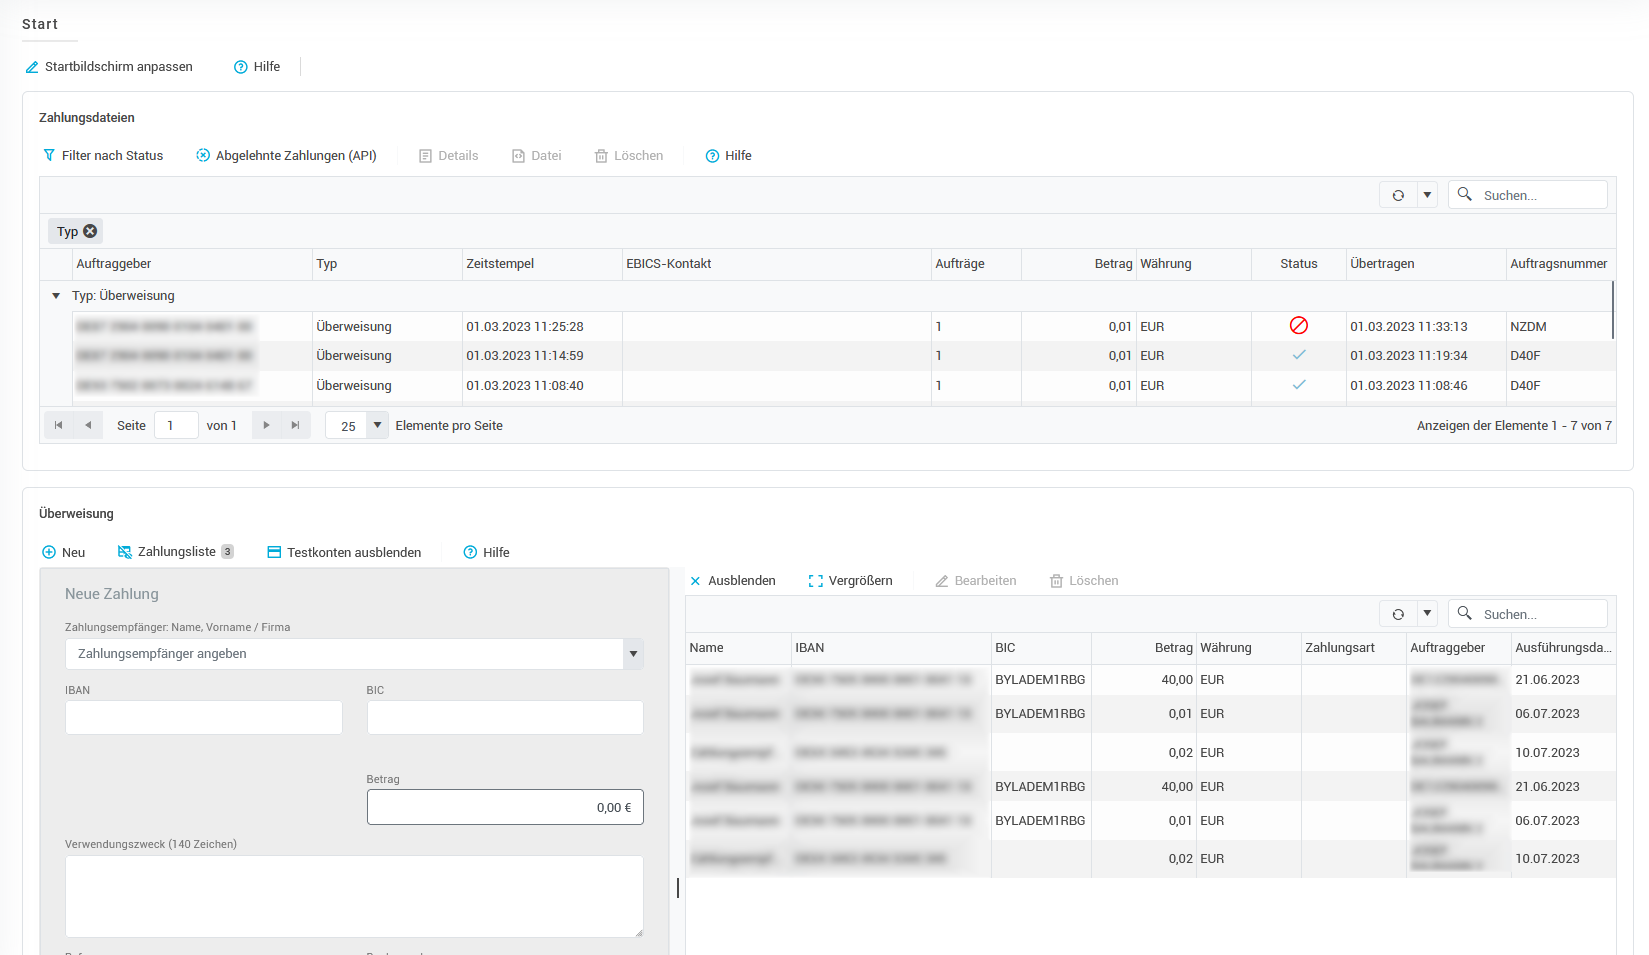
Task: Click the Startbildschirm anpassen pencil icon
Action: point(32,67)
